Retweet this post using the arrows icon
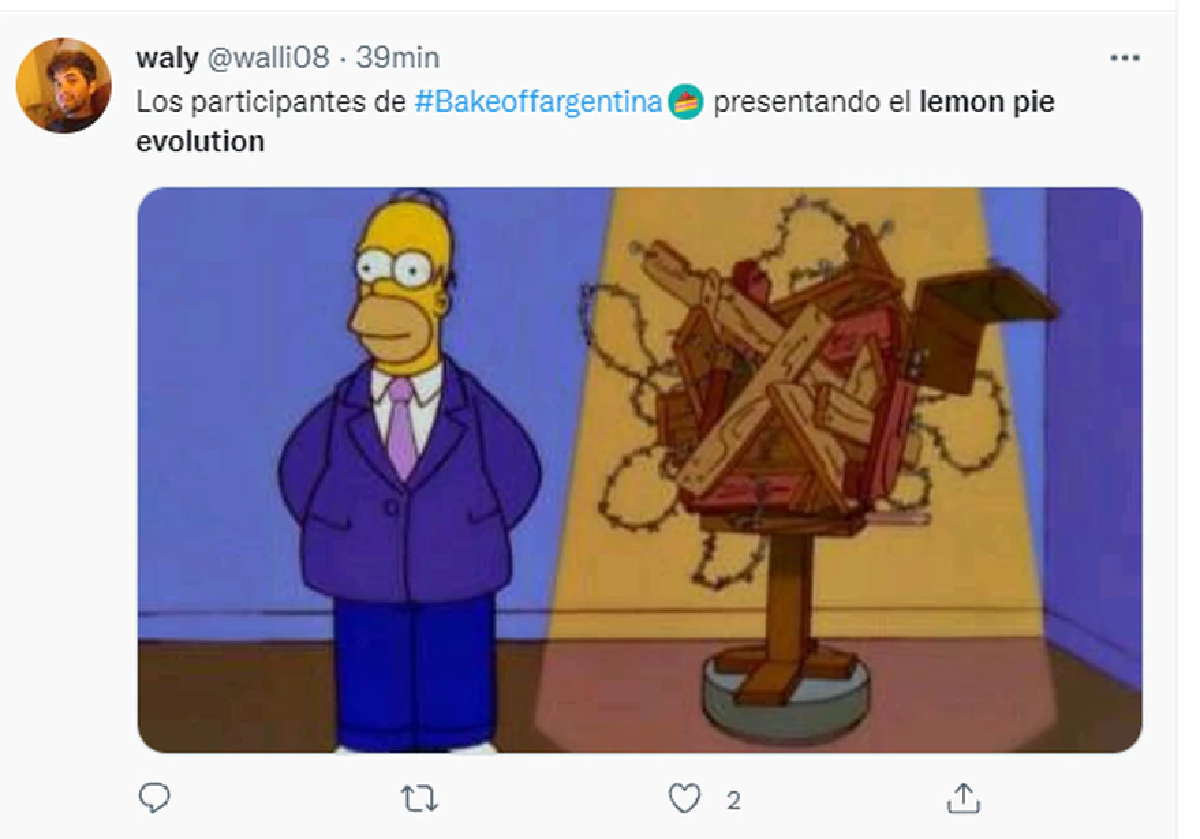Viewport: 1200px width, 839px height. click(x=419, y=798)
